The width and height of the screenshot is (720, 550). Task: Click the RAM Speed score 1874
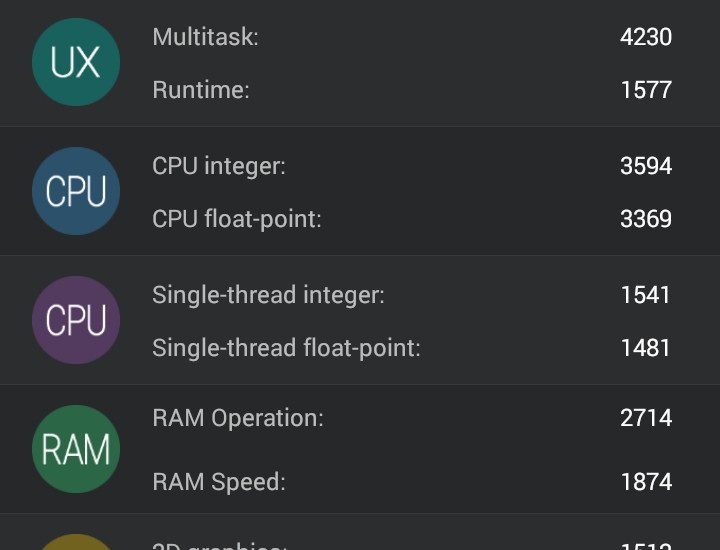click(x=645, y=481)
